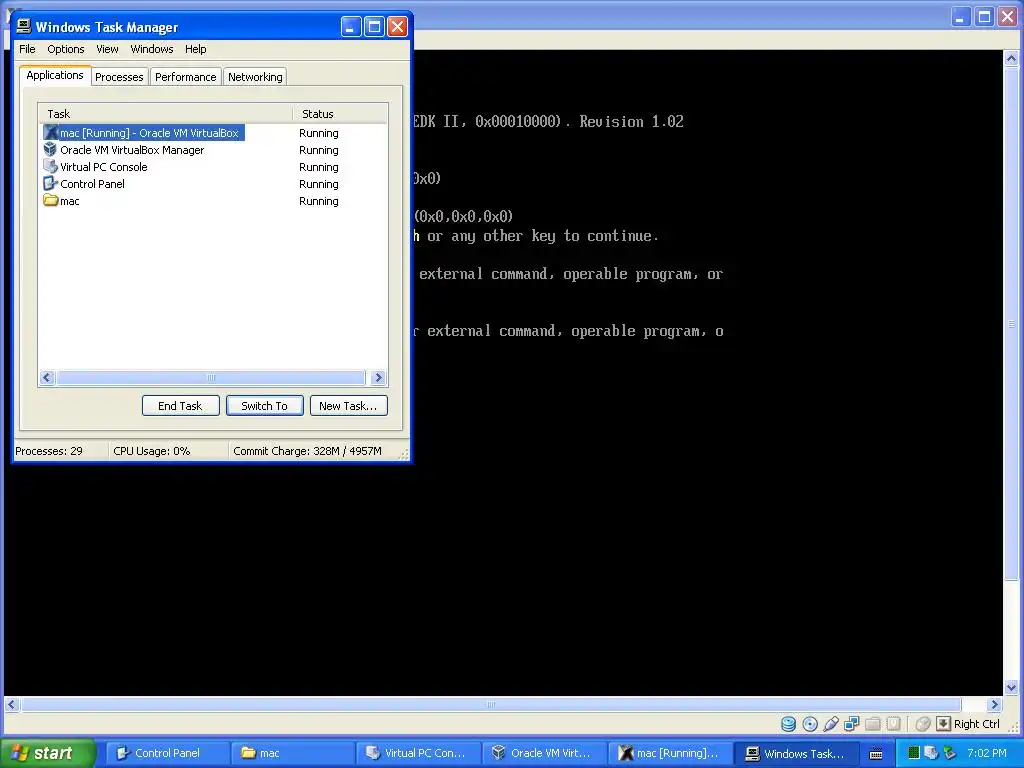This screenshot has width=1024, height=768.
Task: Click the CPU Usage: 0% status entry
Action: pos(152,451)
